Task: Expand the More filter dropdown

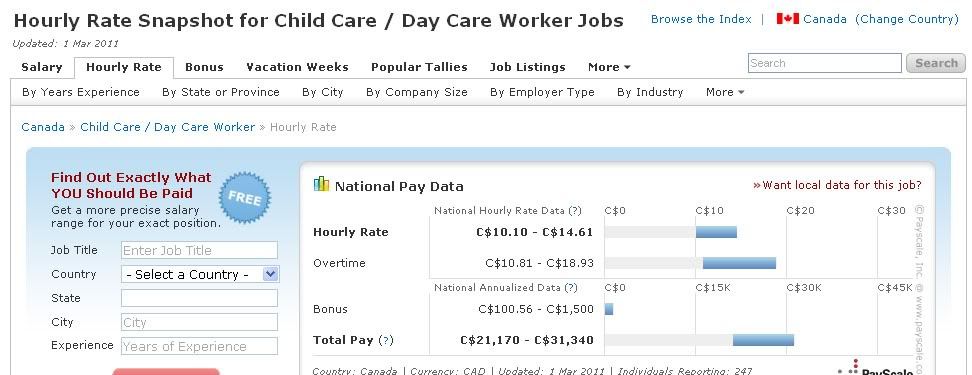Action: point(725,92)
